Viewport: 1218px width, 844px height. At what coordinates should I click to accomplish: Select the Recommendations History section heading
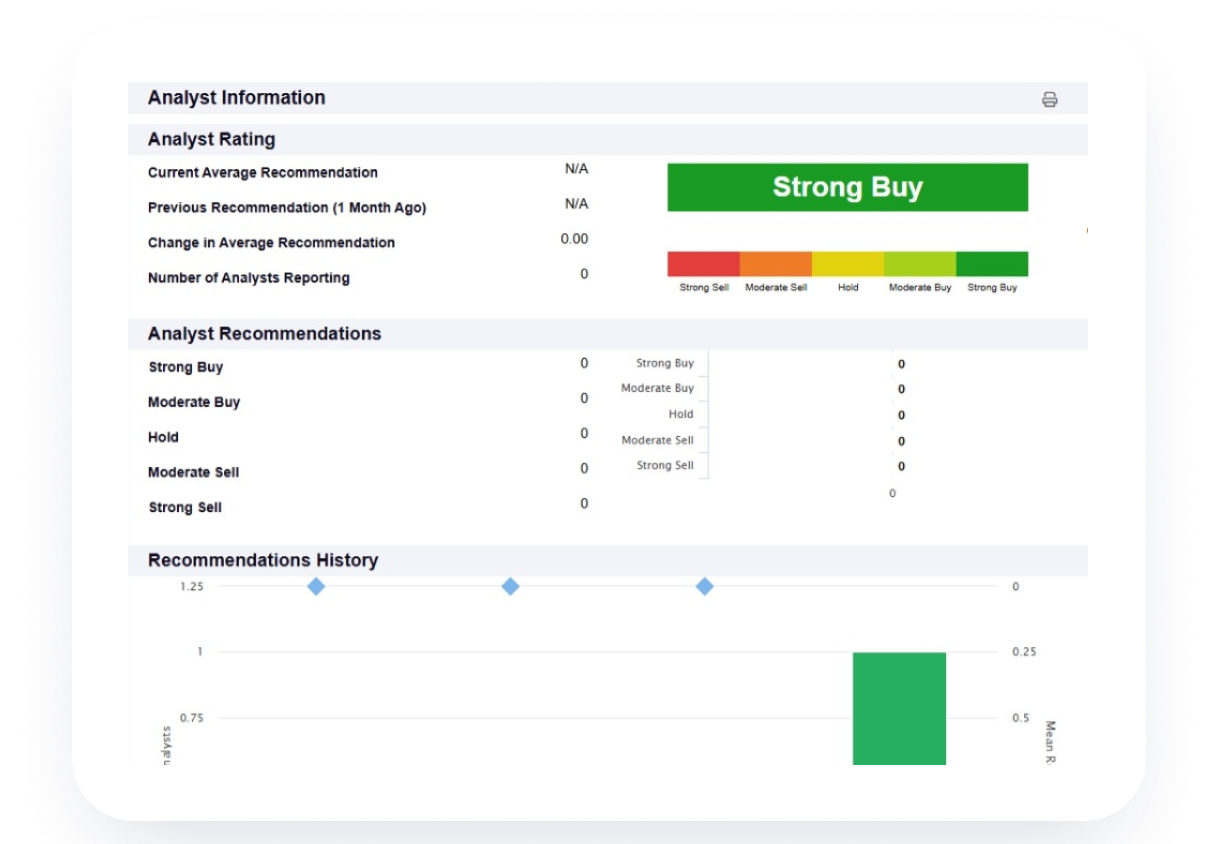[x=263, y=560]
